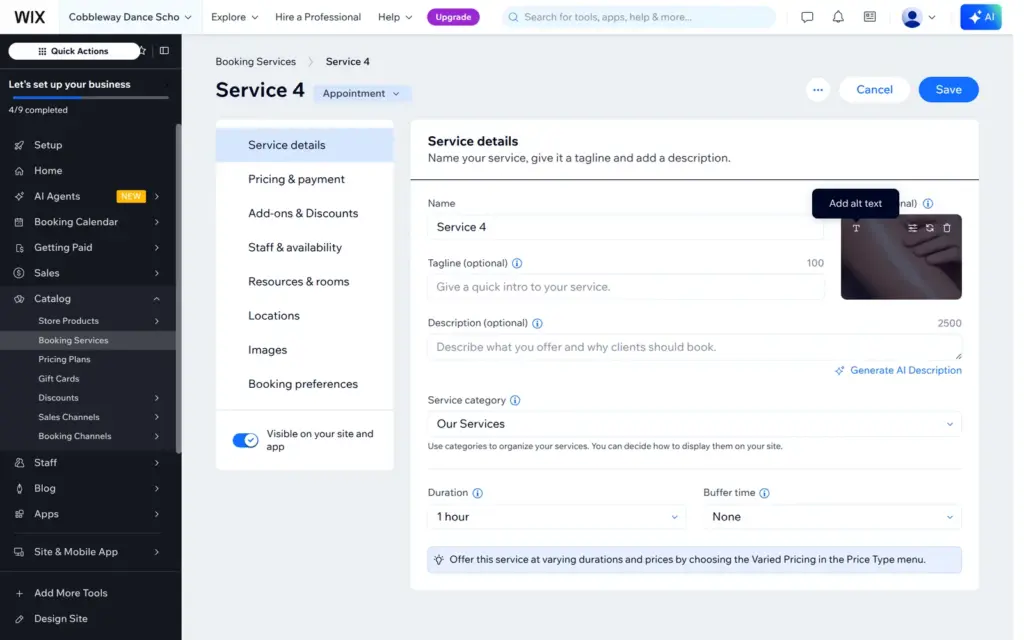Open Hire a Professional link
Image resolution: width=1024 pixels, height=640 pixels.
click(x=317, y=17)
